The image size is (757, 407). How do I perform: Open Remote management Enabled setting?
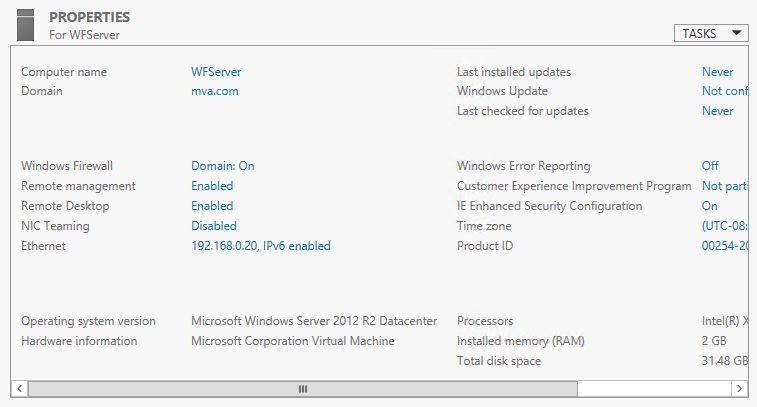(x=212, y=186)
